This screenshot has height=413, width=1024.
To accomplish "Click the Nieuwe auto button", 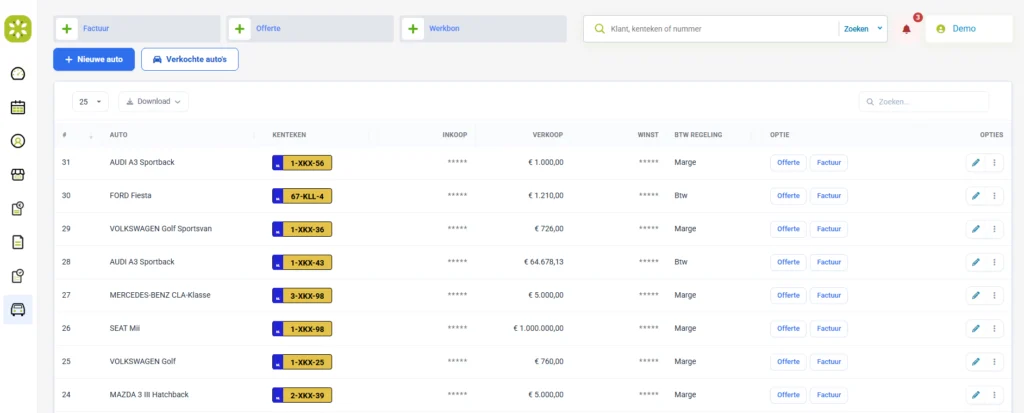I will (94, 59).
